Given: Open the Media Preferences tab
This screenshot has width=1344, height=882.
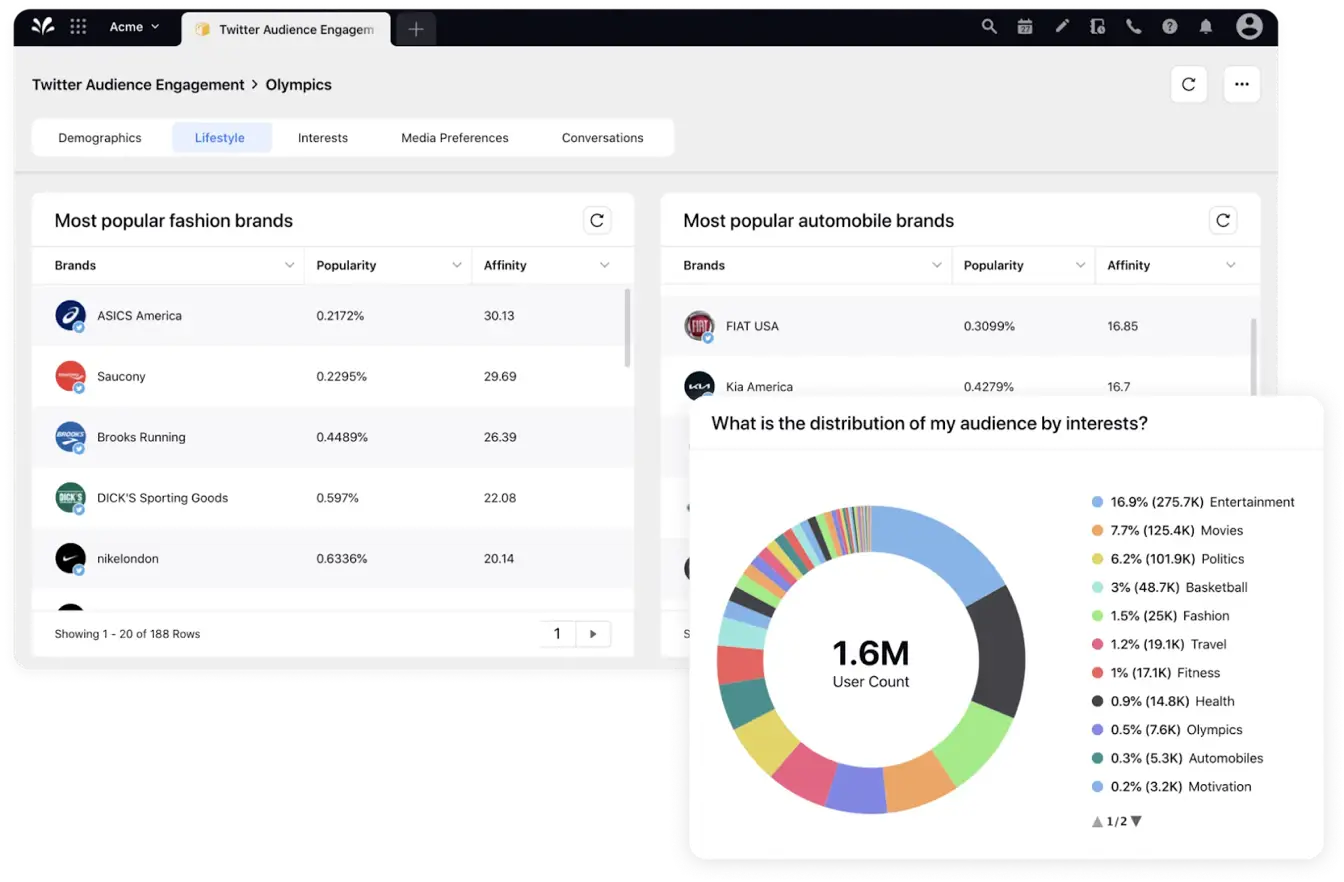Looking at the screenshot, I should (x=454, y=137).
